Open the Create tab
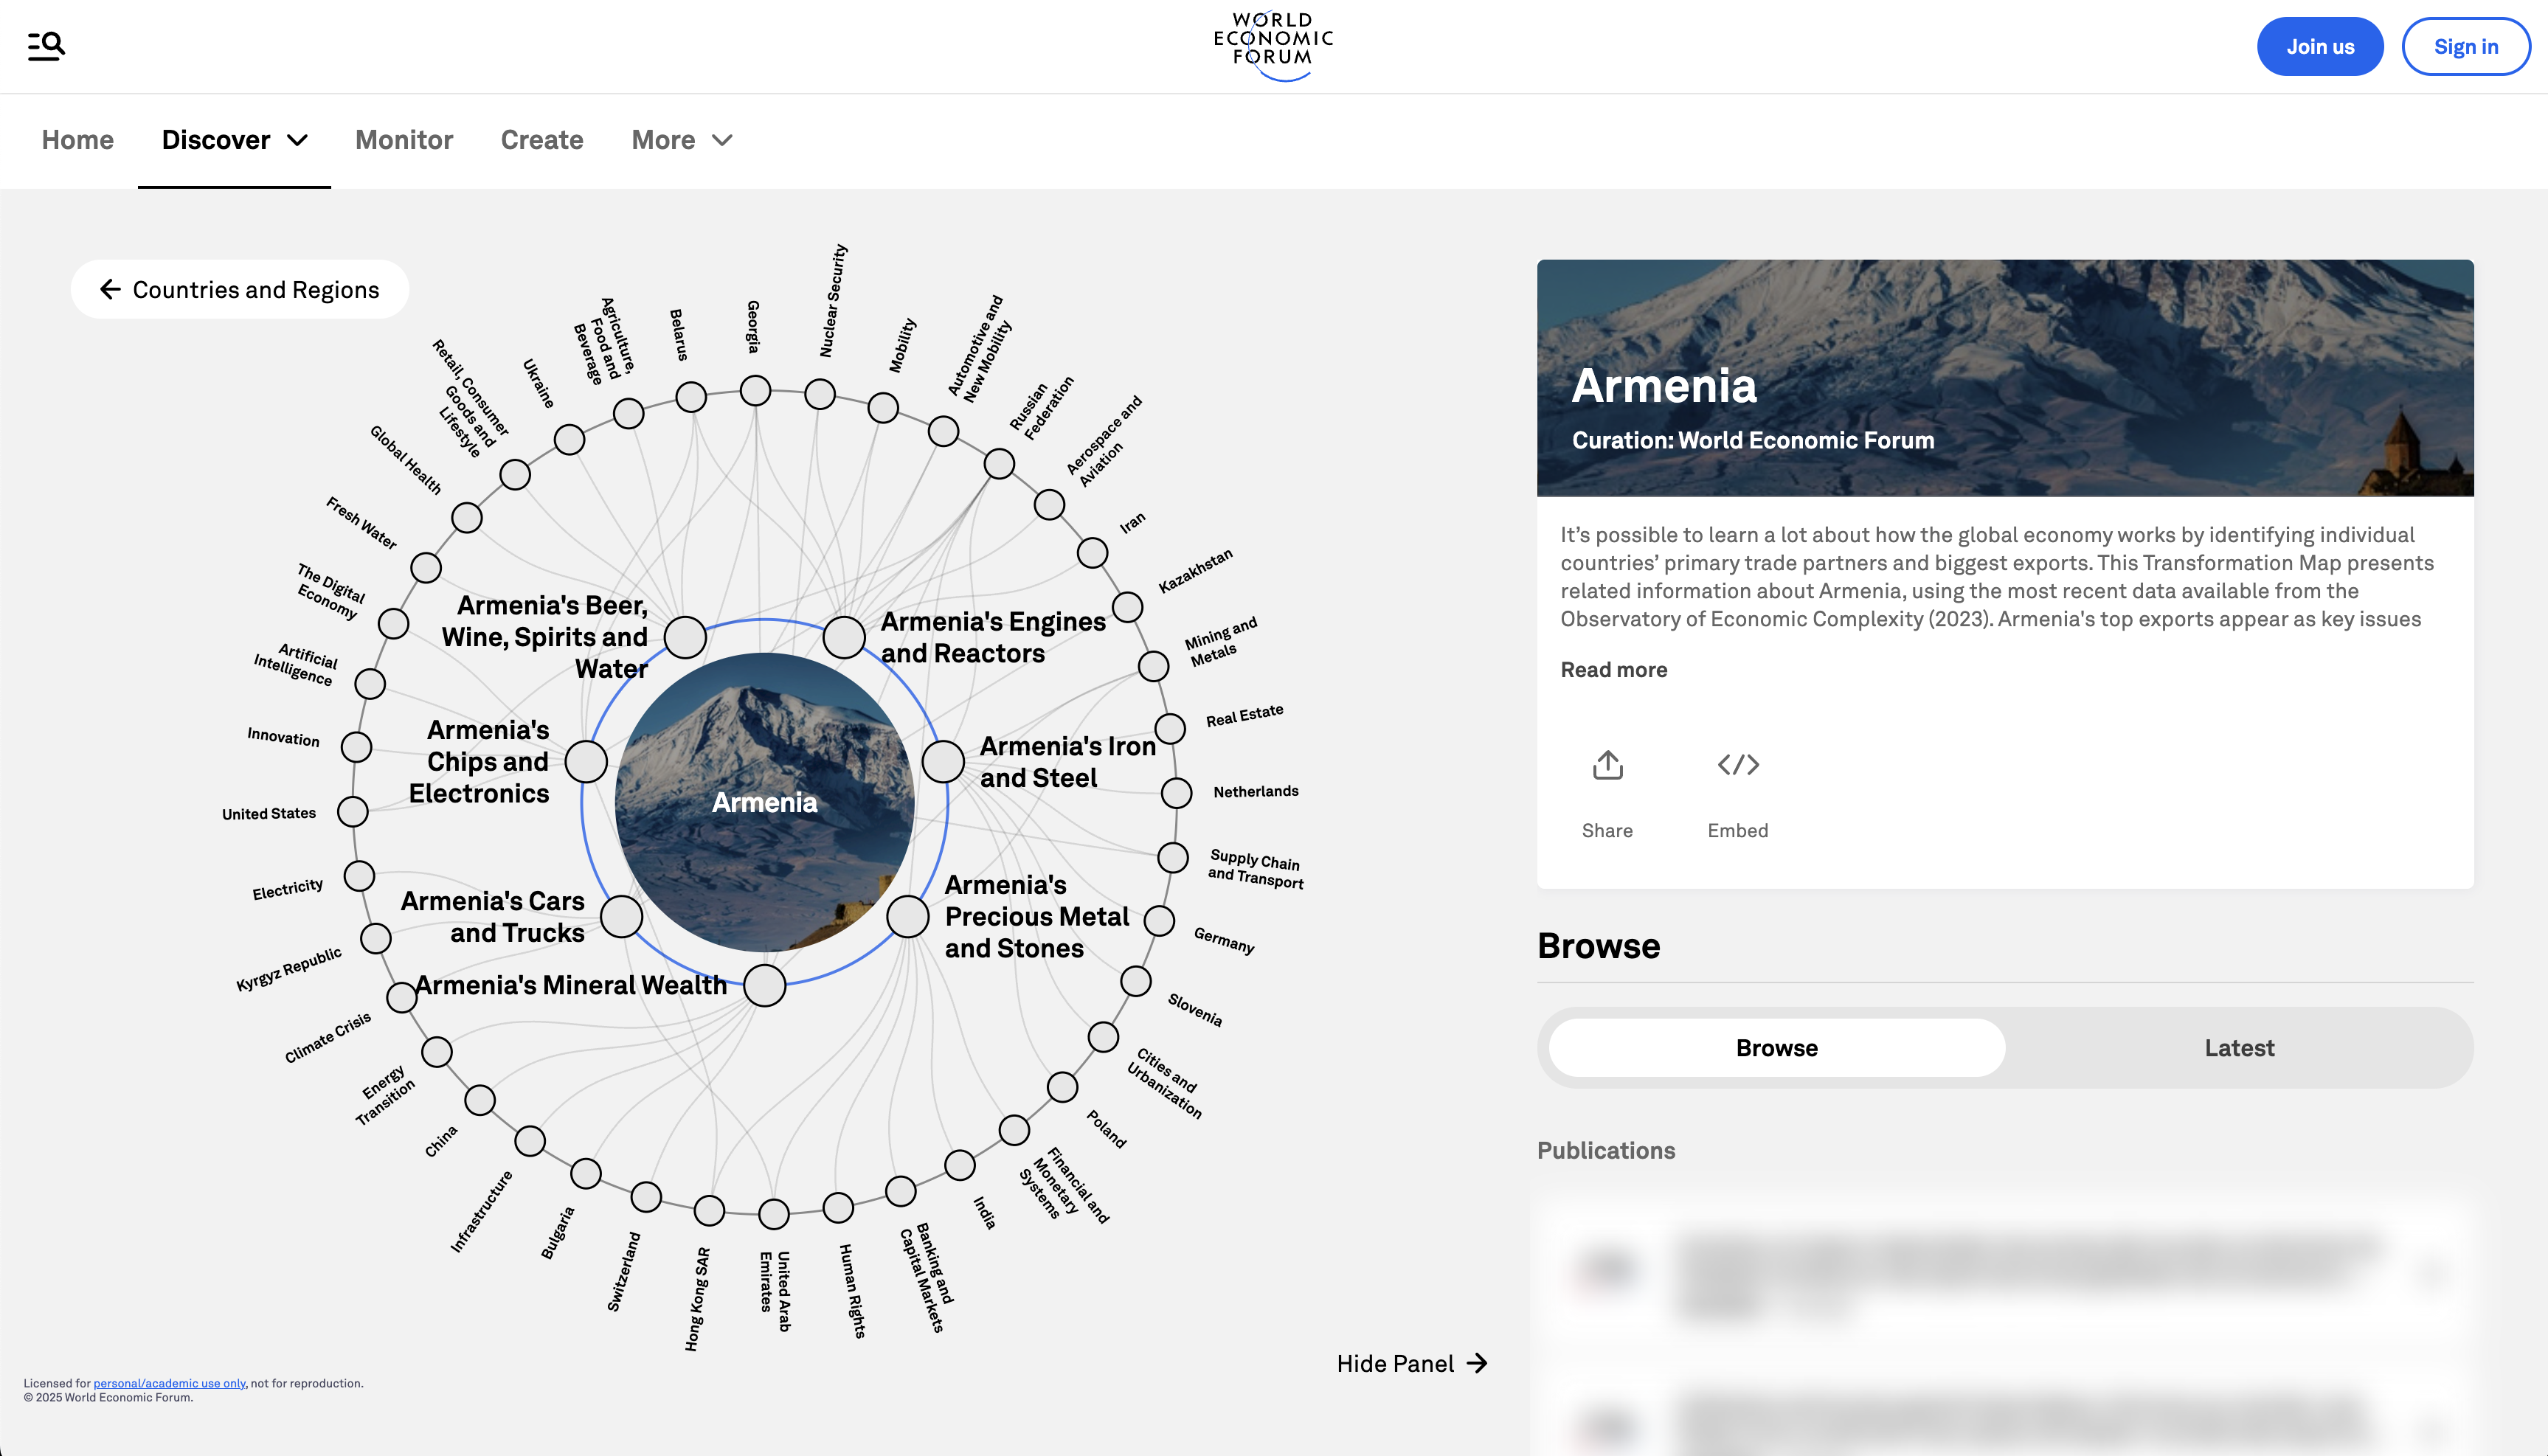 (542, 140)
